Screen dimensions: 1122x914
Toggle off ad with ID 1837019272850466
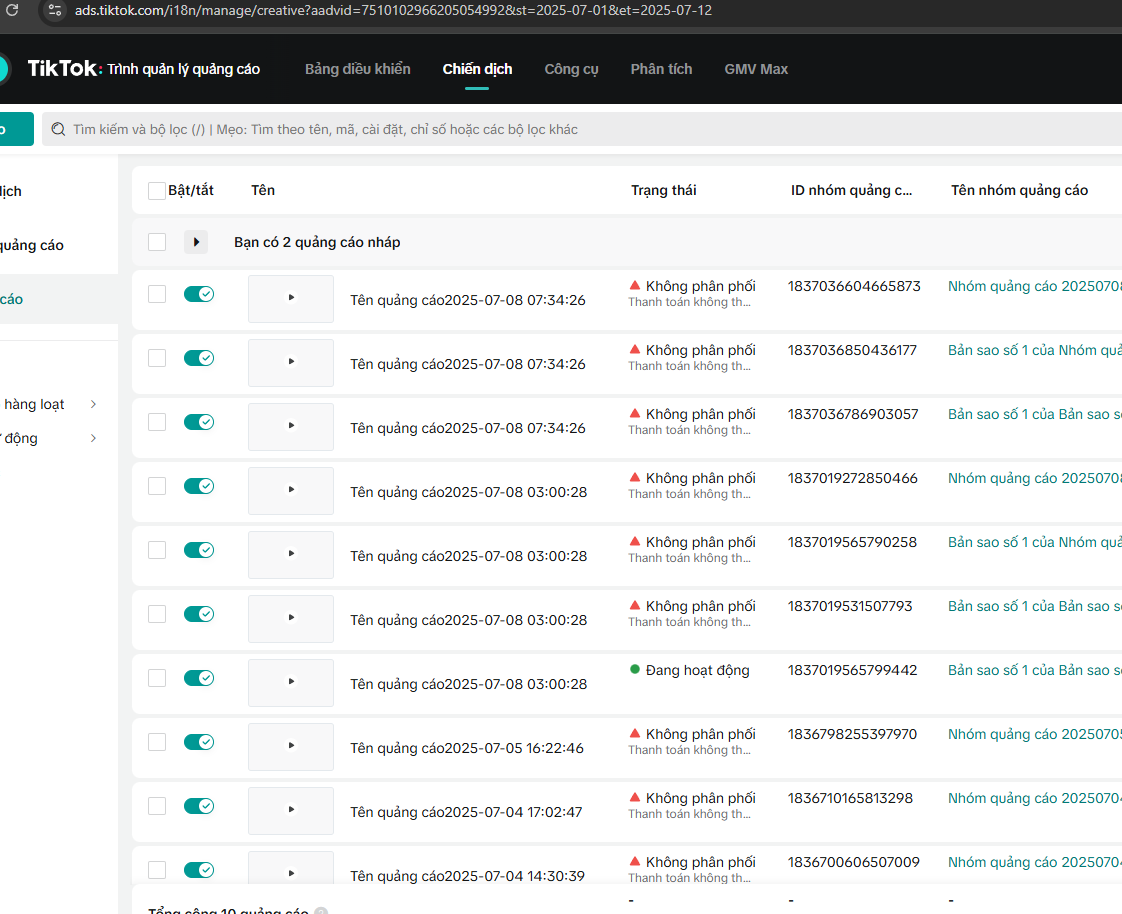[199, 486]
